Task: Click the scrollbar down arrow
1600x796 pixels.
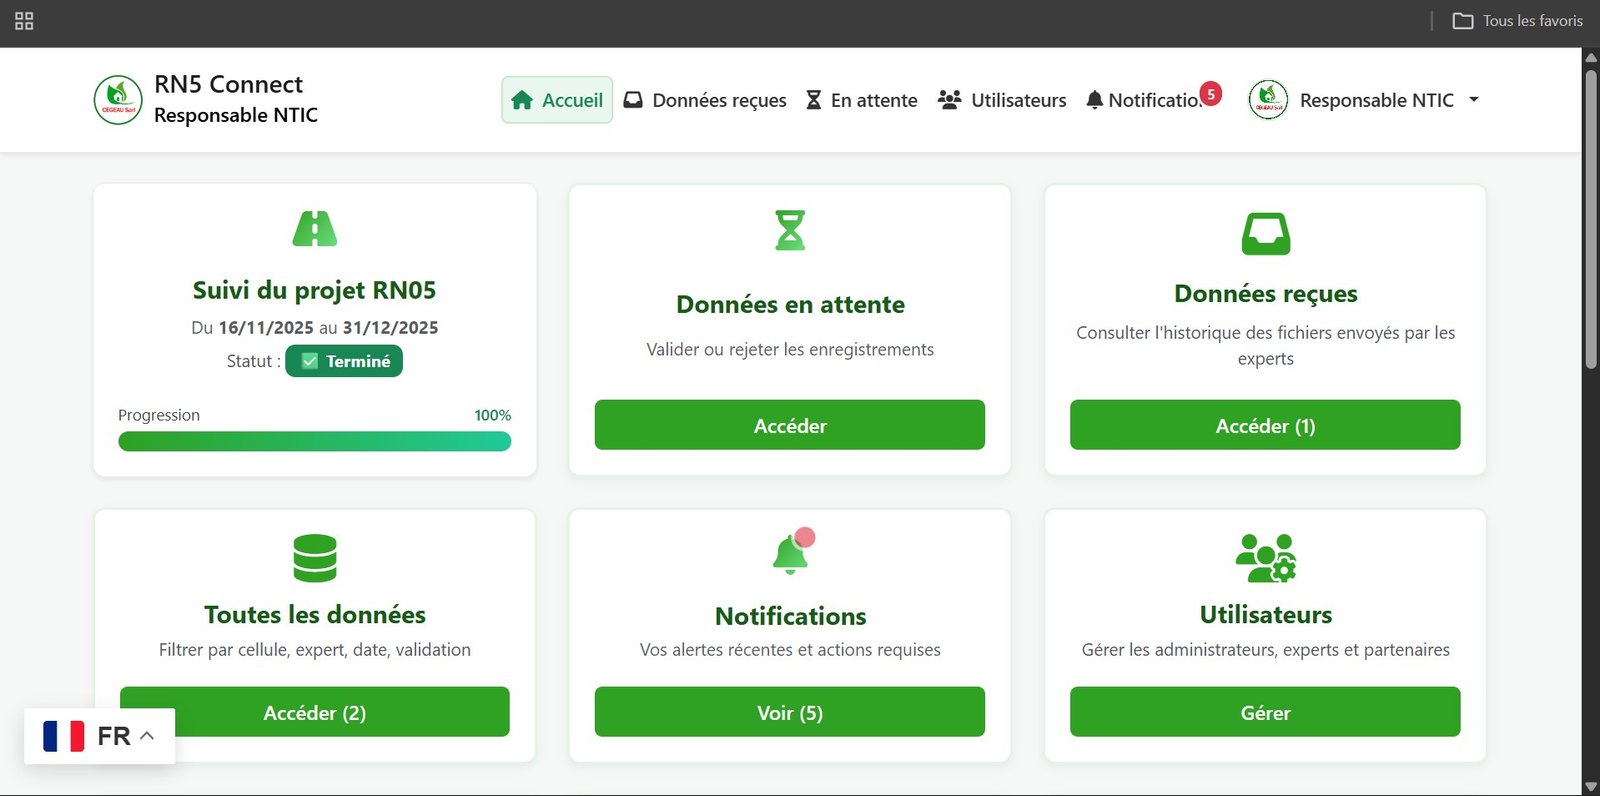Action: coord(1590,786)
